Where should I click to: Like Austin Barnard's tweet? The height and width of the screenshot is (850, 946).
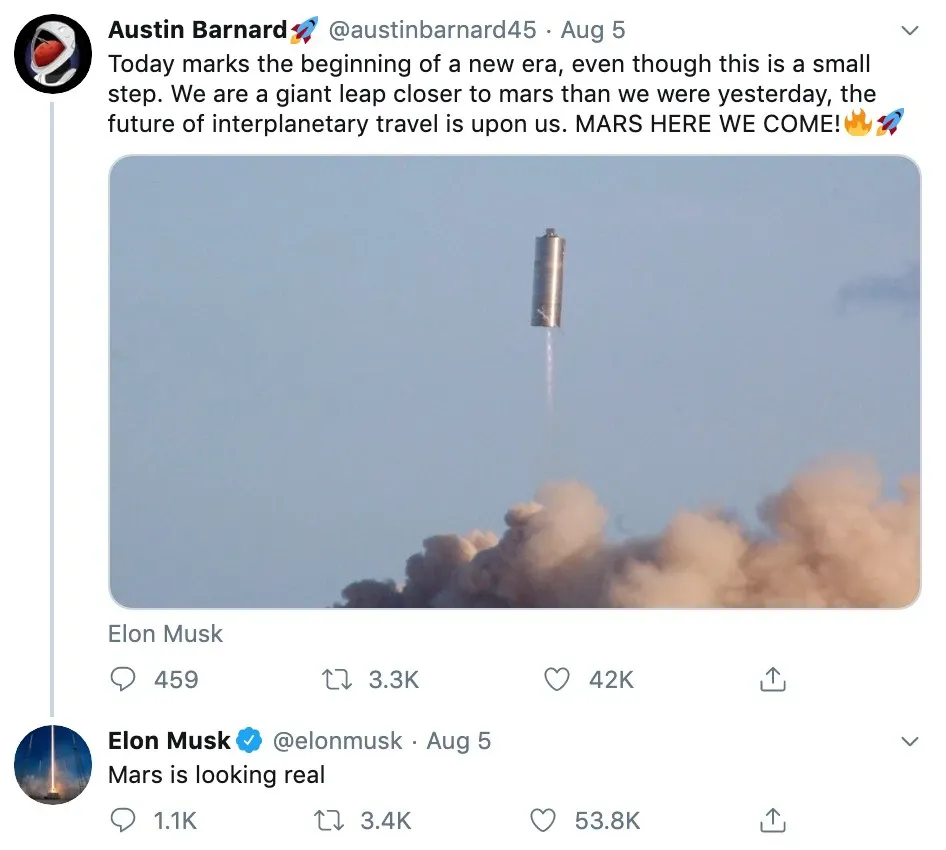point(557,680)
